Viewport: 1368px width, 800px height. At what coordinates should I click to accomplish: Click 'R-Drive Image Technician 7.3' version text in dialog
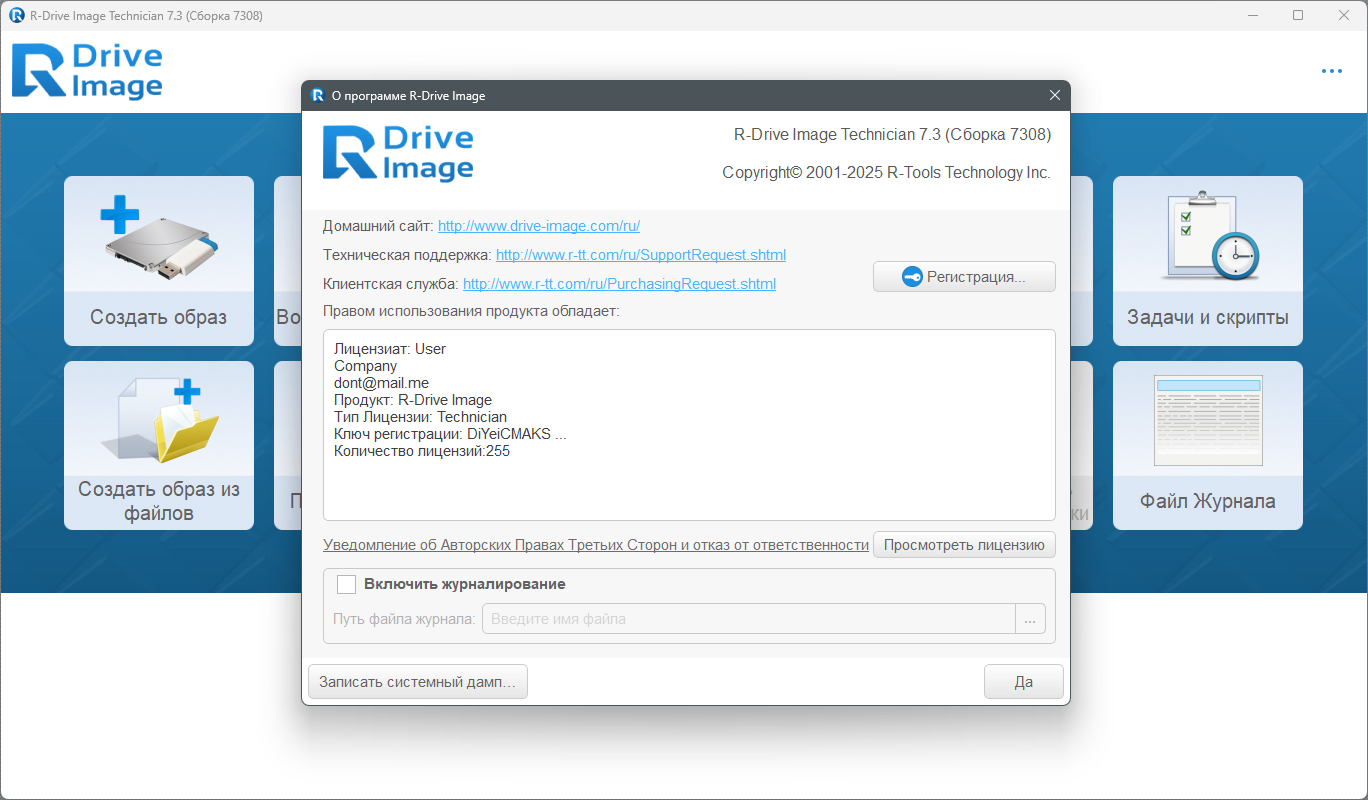tap(892, 134)
